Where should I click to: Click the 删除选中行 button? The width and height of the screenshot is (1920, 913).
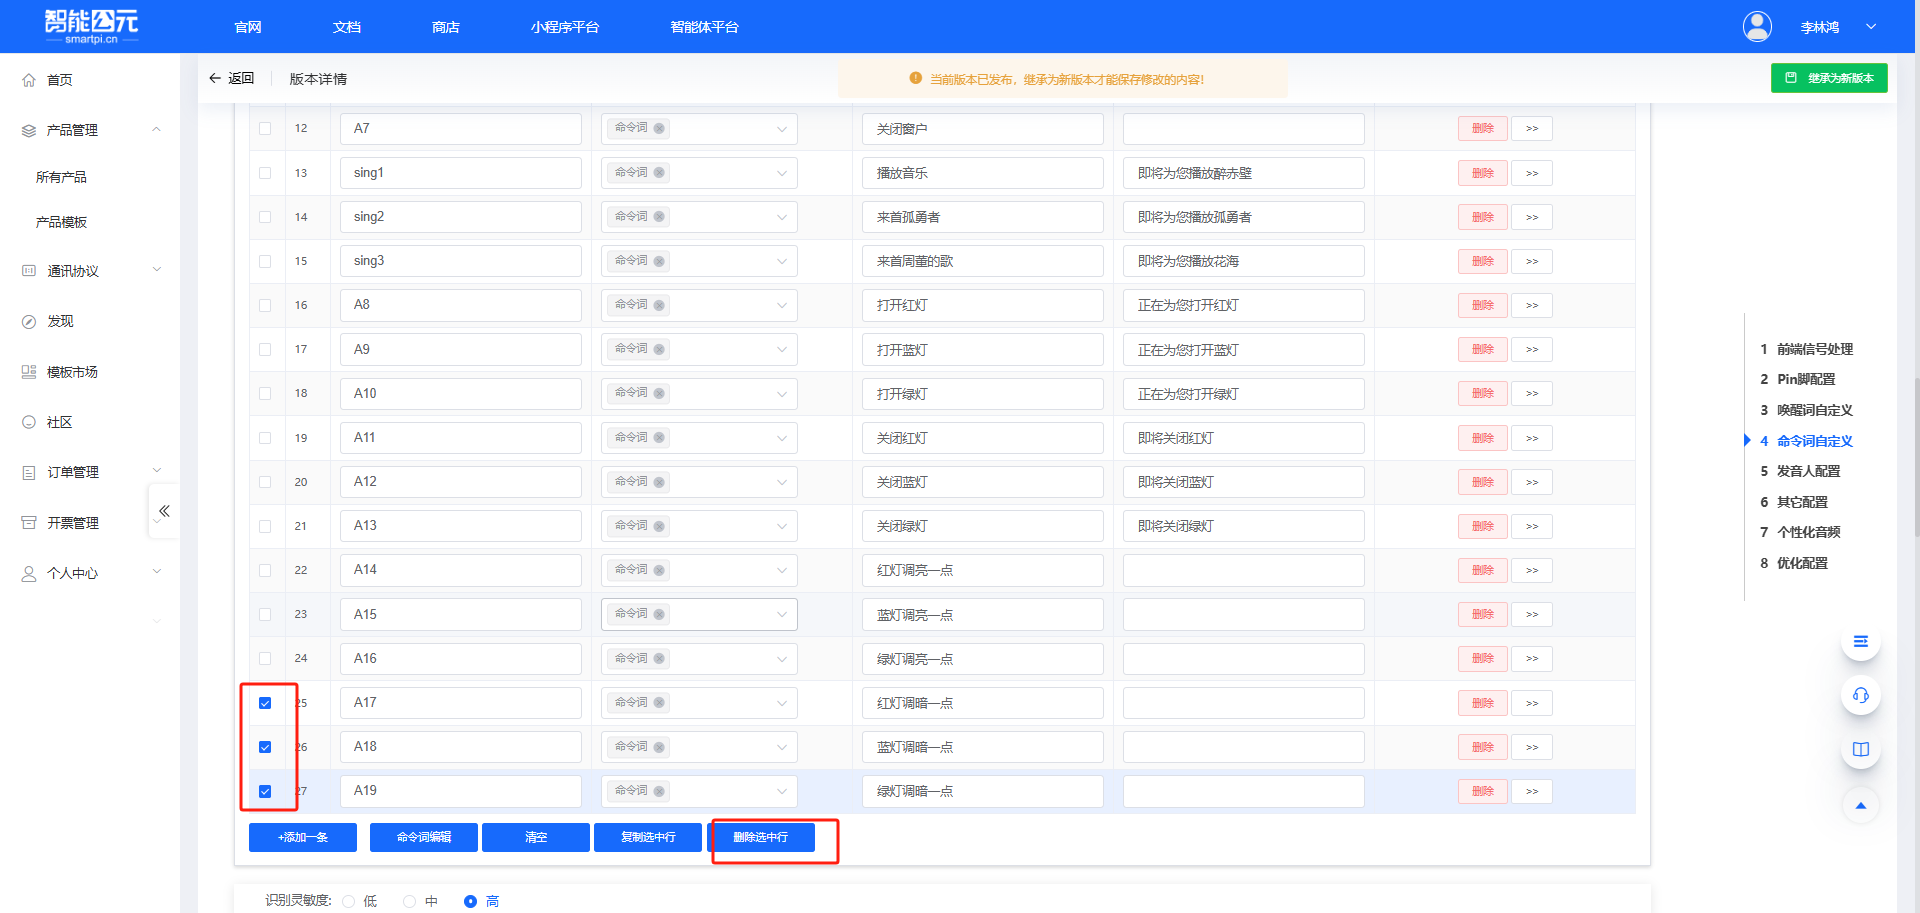[761, 837]
